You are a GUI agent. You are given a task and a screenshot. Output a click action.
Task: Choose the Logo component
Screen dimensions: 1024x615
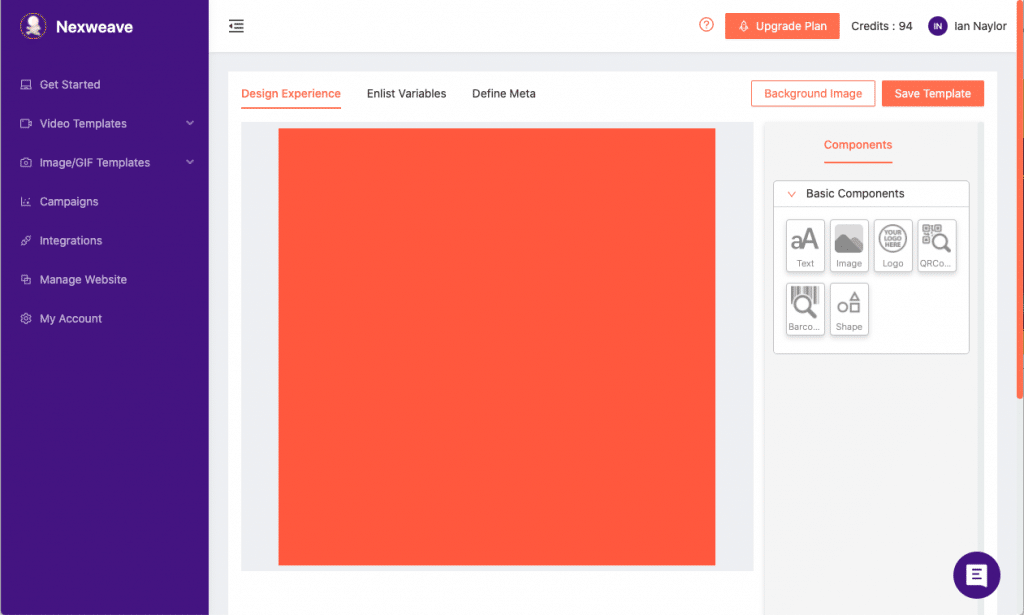(893, 245)
